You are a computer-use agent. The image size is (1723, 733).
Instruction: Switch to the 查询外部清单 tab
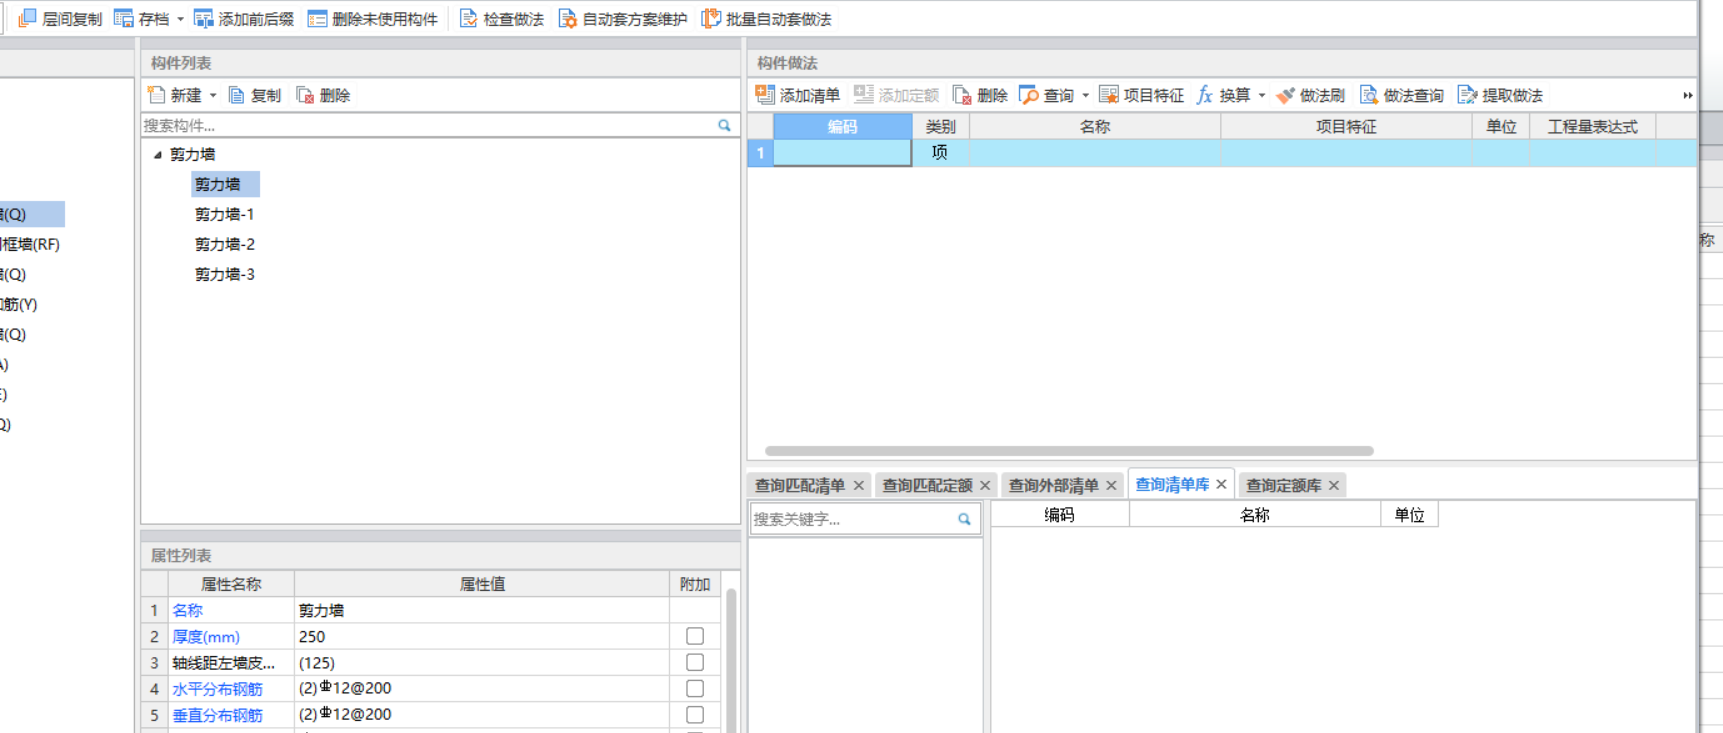[1053, 485]
